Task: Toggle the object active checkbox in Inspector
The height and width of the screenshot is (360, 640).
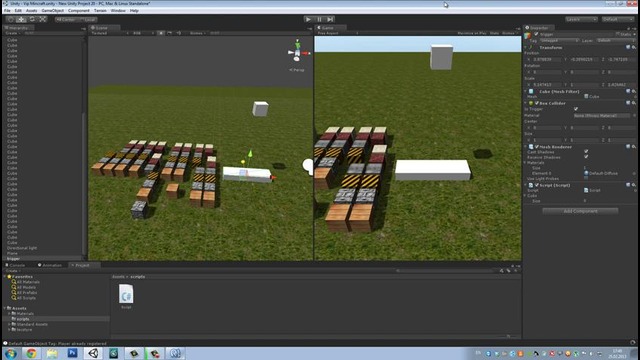Action: (536, 34)
